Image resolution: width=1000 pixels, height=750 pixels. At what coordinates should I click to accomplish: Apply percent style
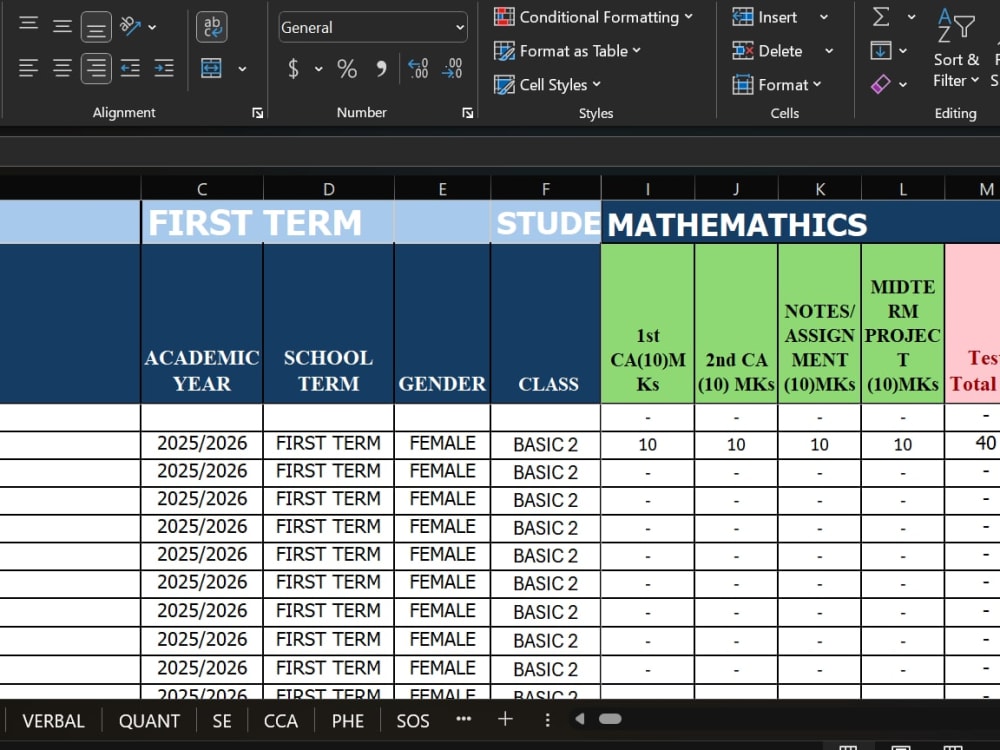pos(347,68)
